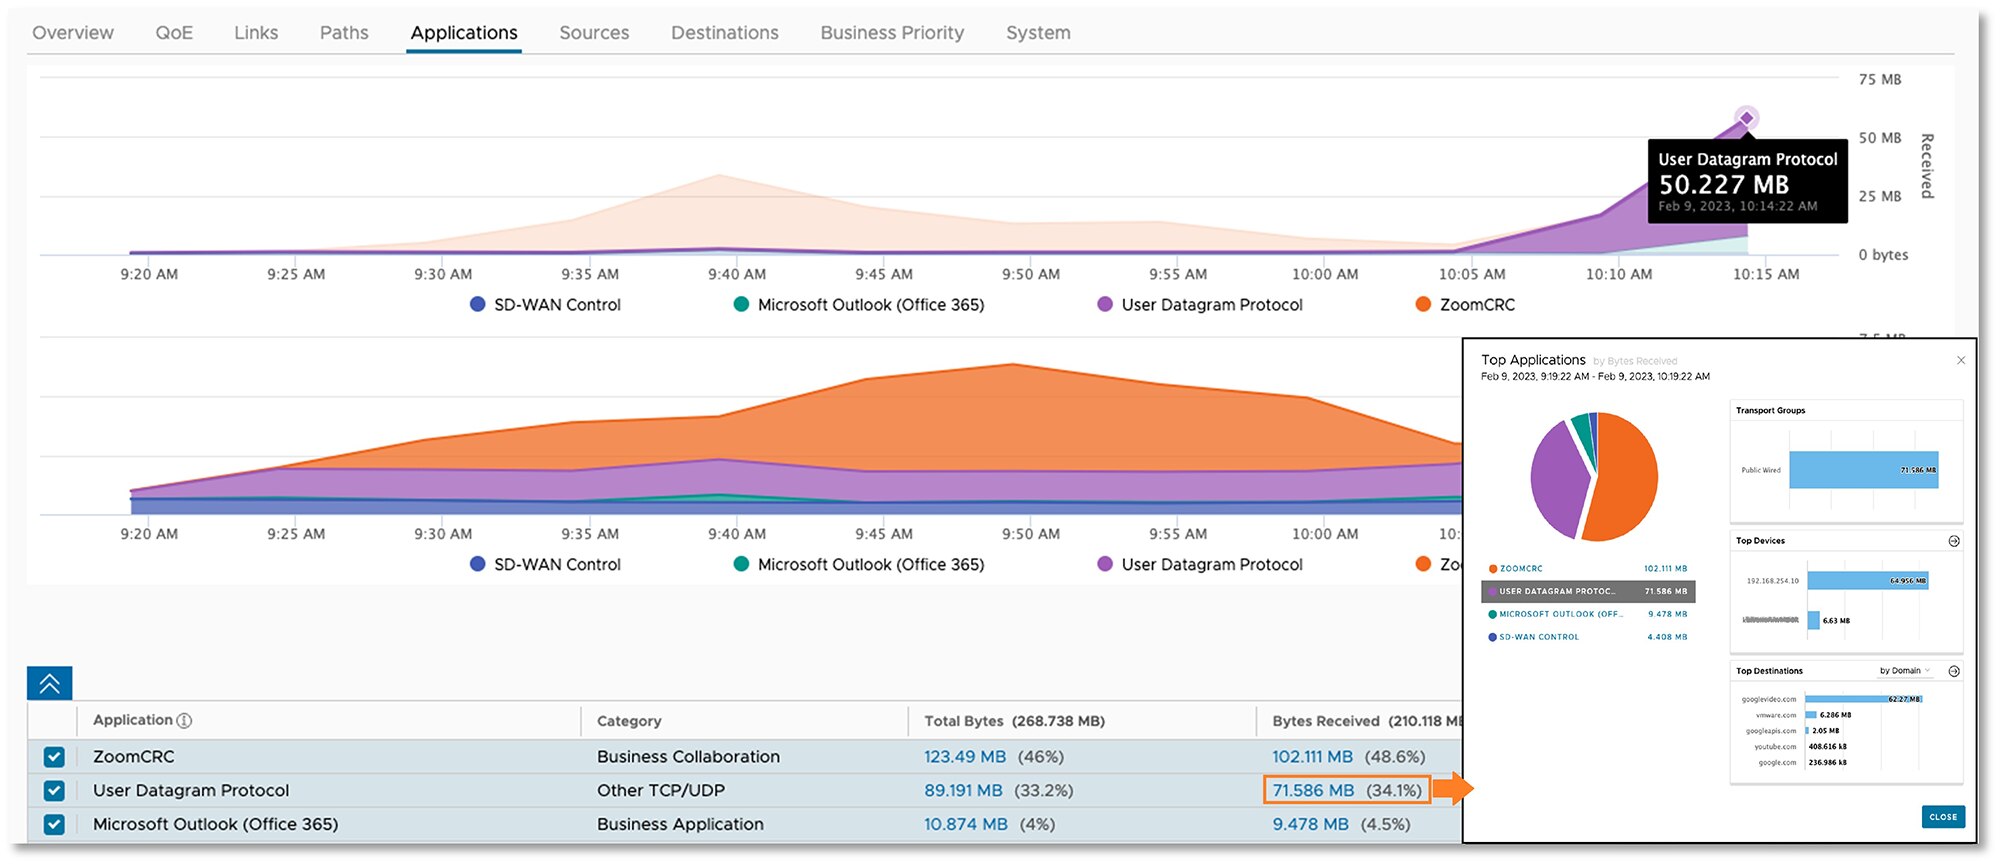Click ZoomCRC legend dot in top chart
2000x864 pixels.
click(x=1423, y=305)
